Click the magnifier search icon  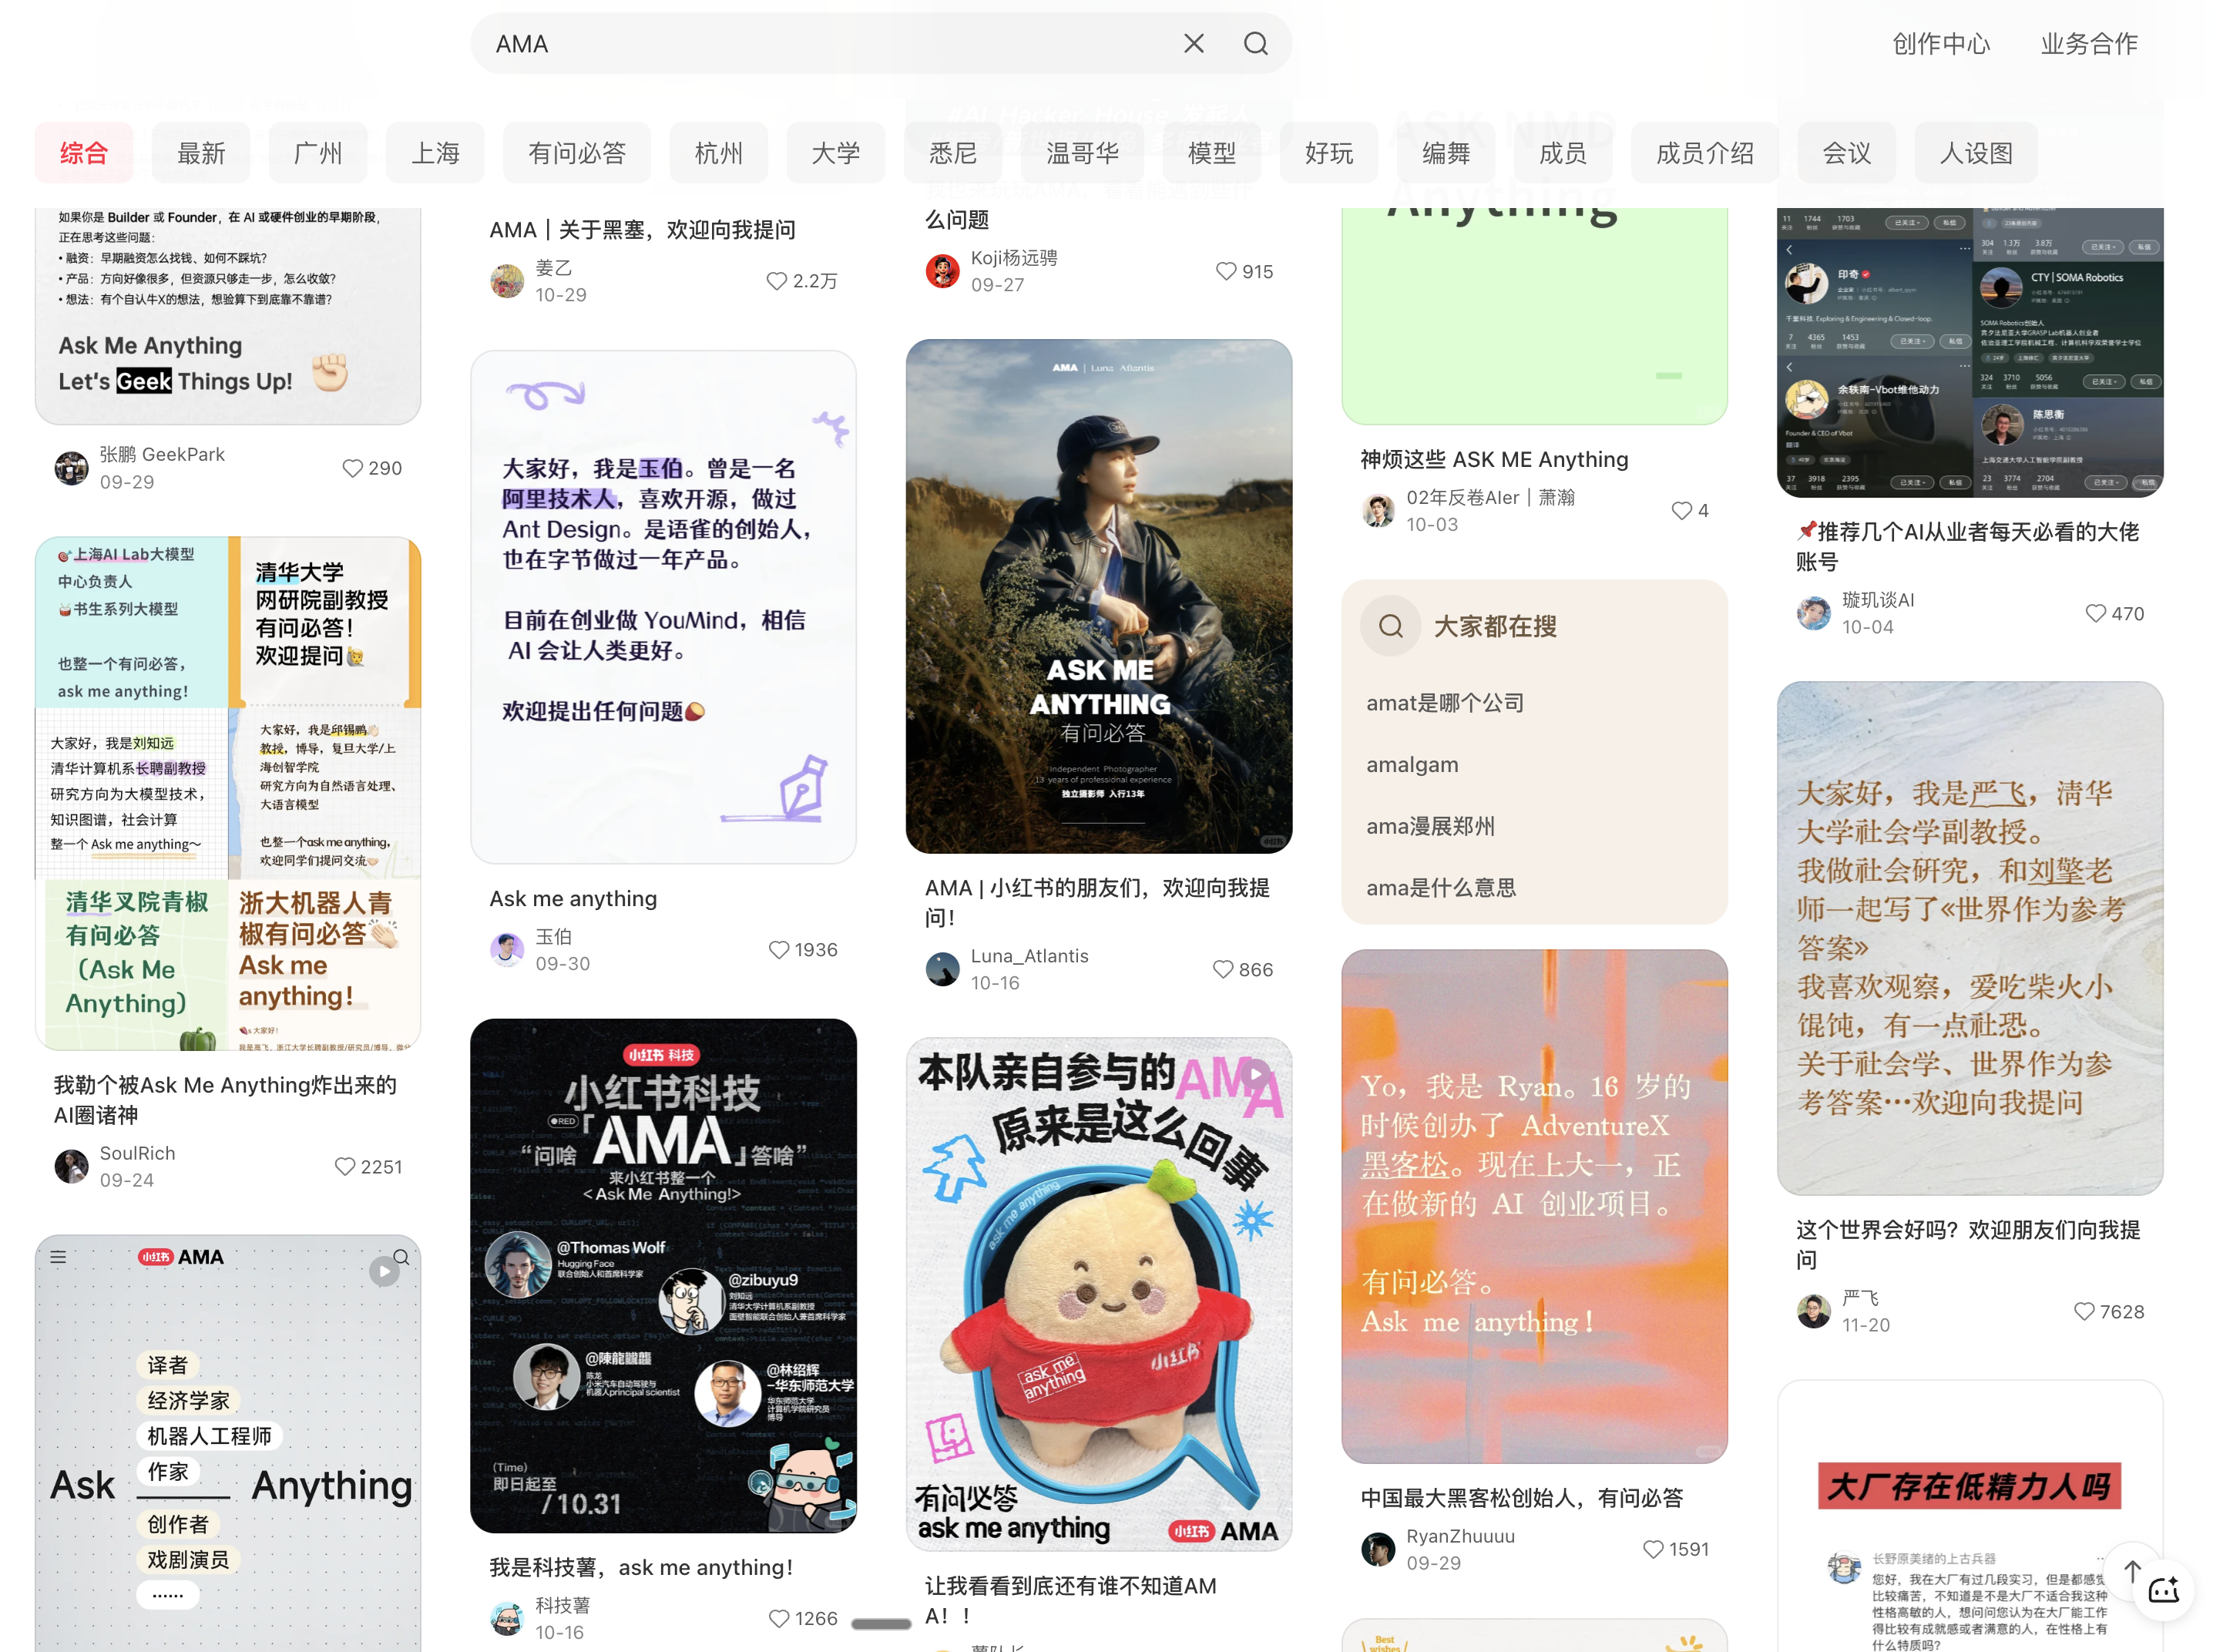(x=1255, y=44)
